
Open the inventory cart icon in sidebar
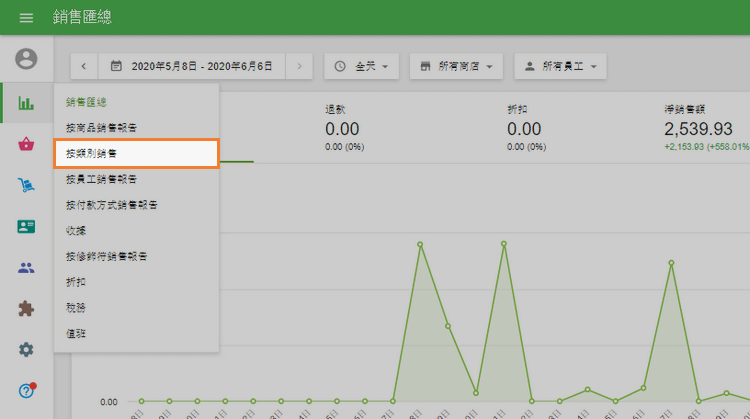26,185
